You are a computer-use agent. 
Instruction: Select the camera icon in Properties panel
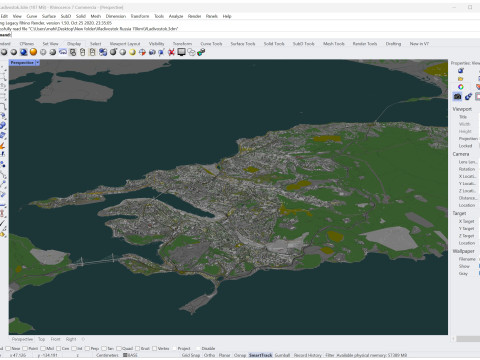click(x=457, y=97)
